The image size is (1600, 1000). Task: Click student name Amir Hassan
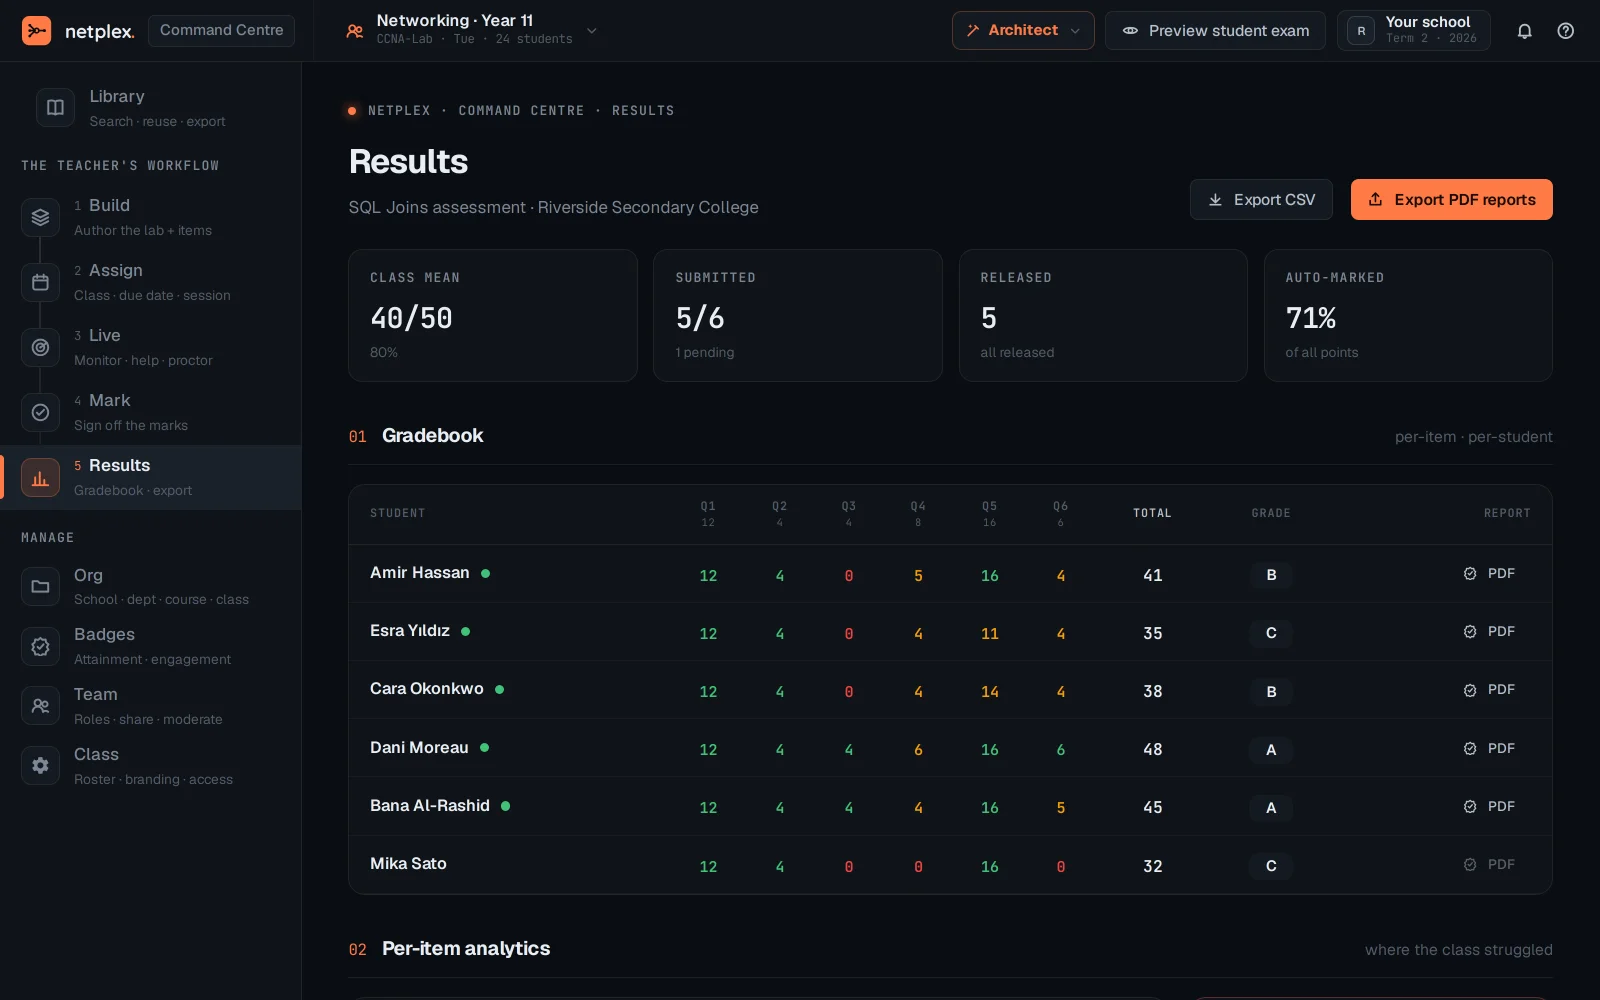(x=419, y=573)
